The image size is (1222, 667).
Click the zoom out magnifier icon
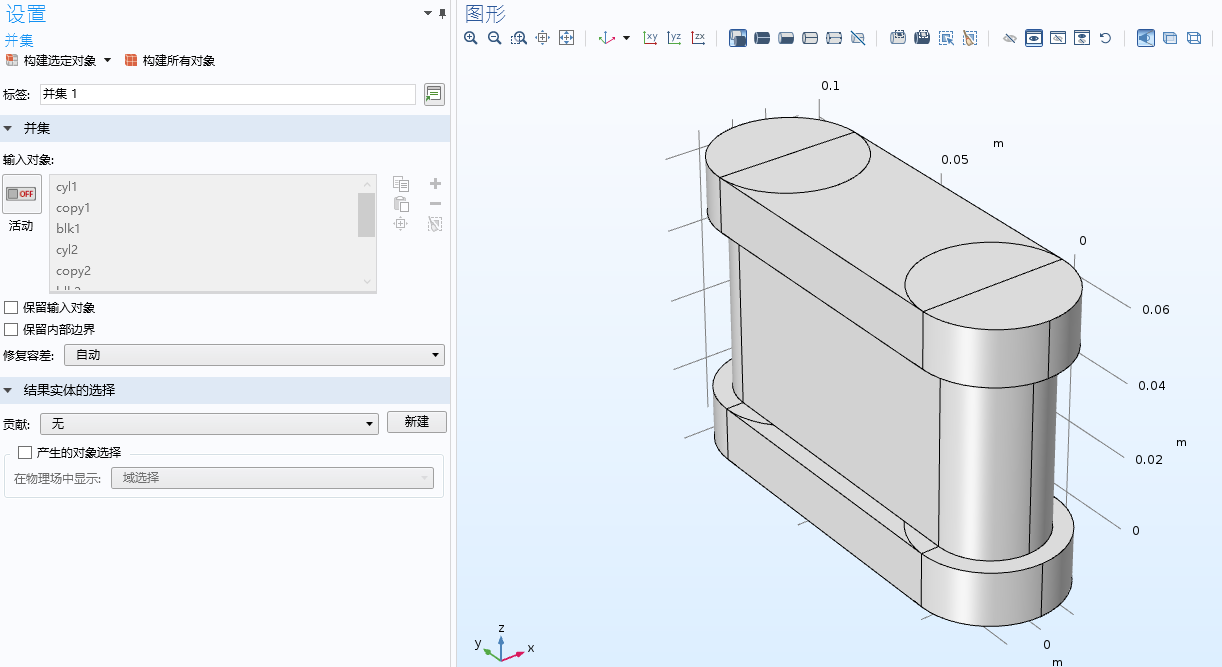coord(495,38)
